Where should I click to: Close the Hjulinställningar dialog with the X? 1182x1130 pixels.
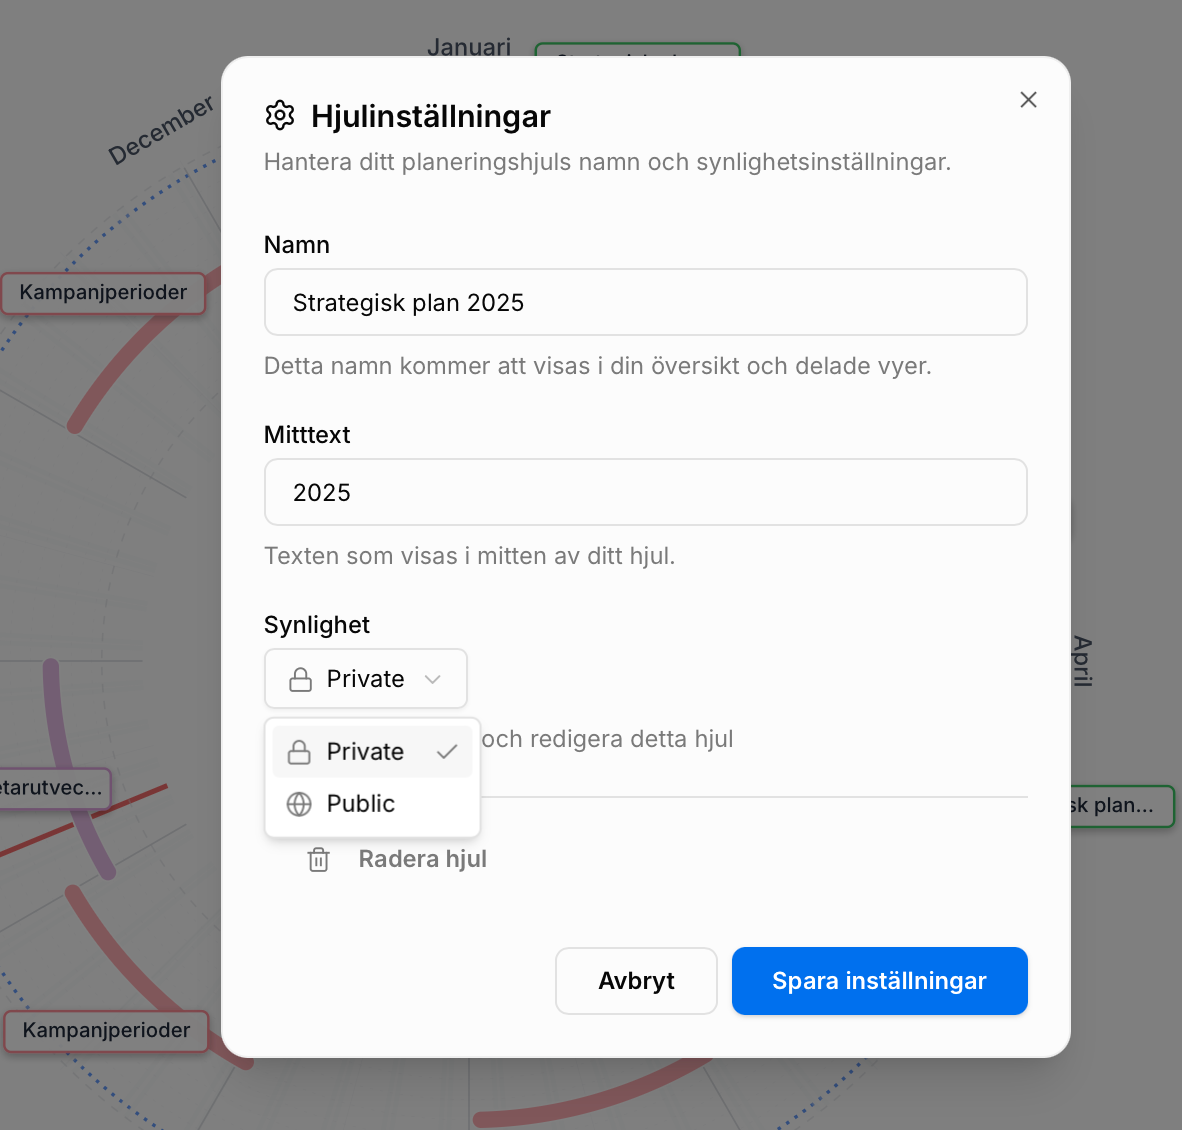point(1028,100)
